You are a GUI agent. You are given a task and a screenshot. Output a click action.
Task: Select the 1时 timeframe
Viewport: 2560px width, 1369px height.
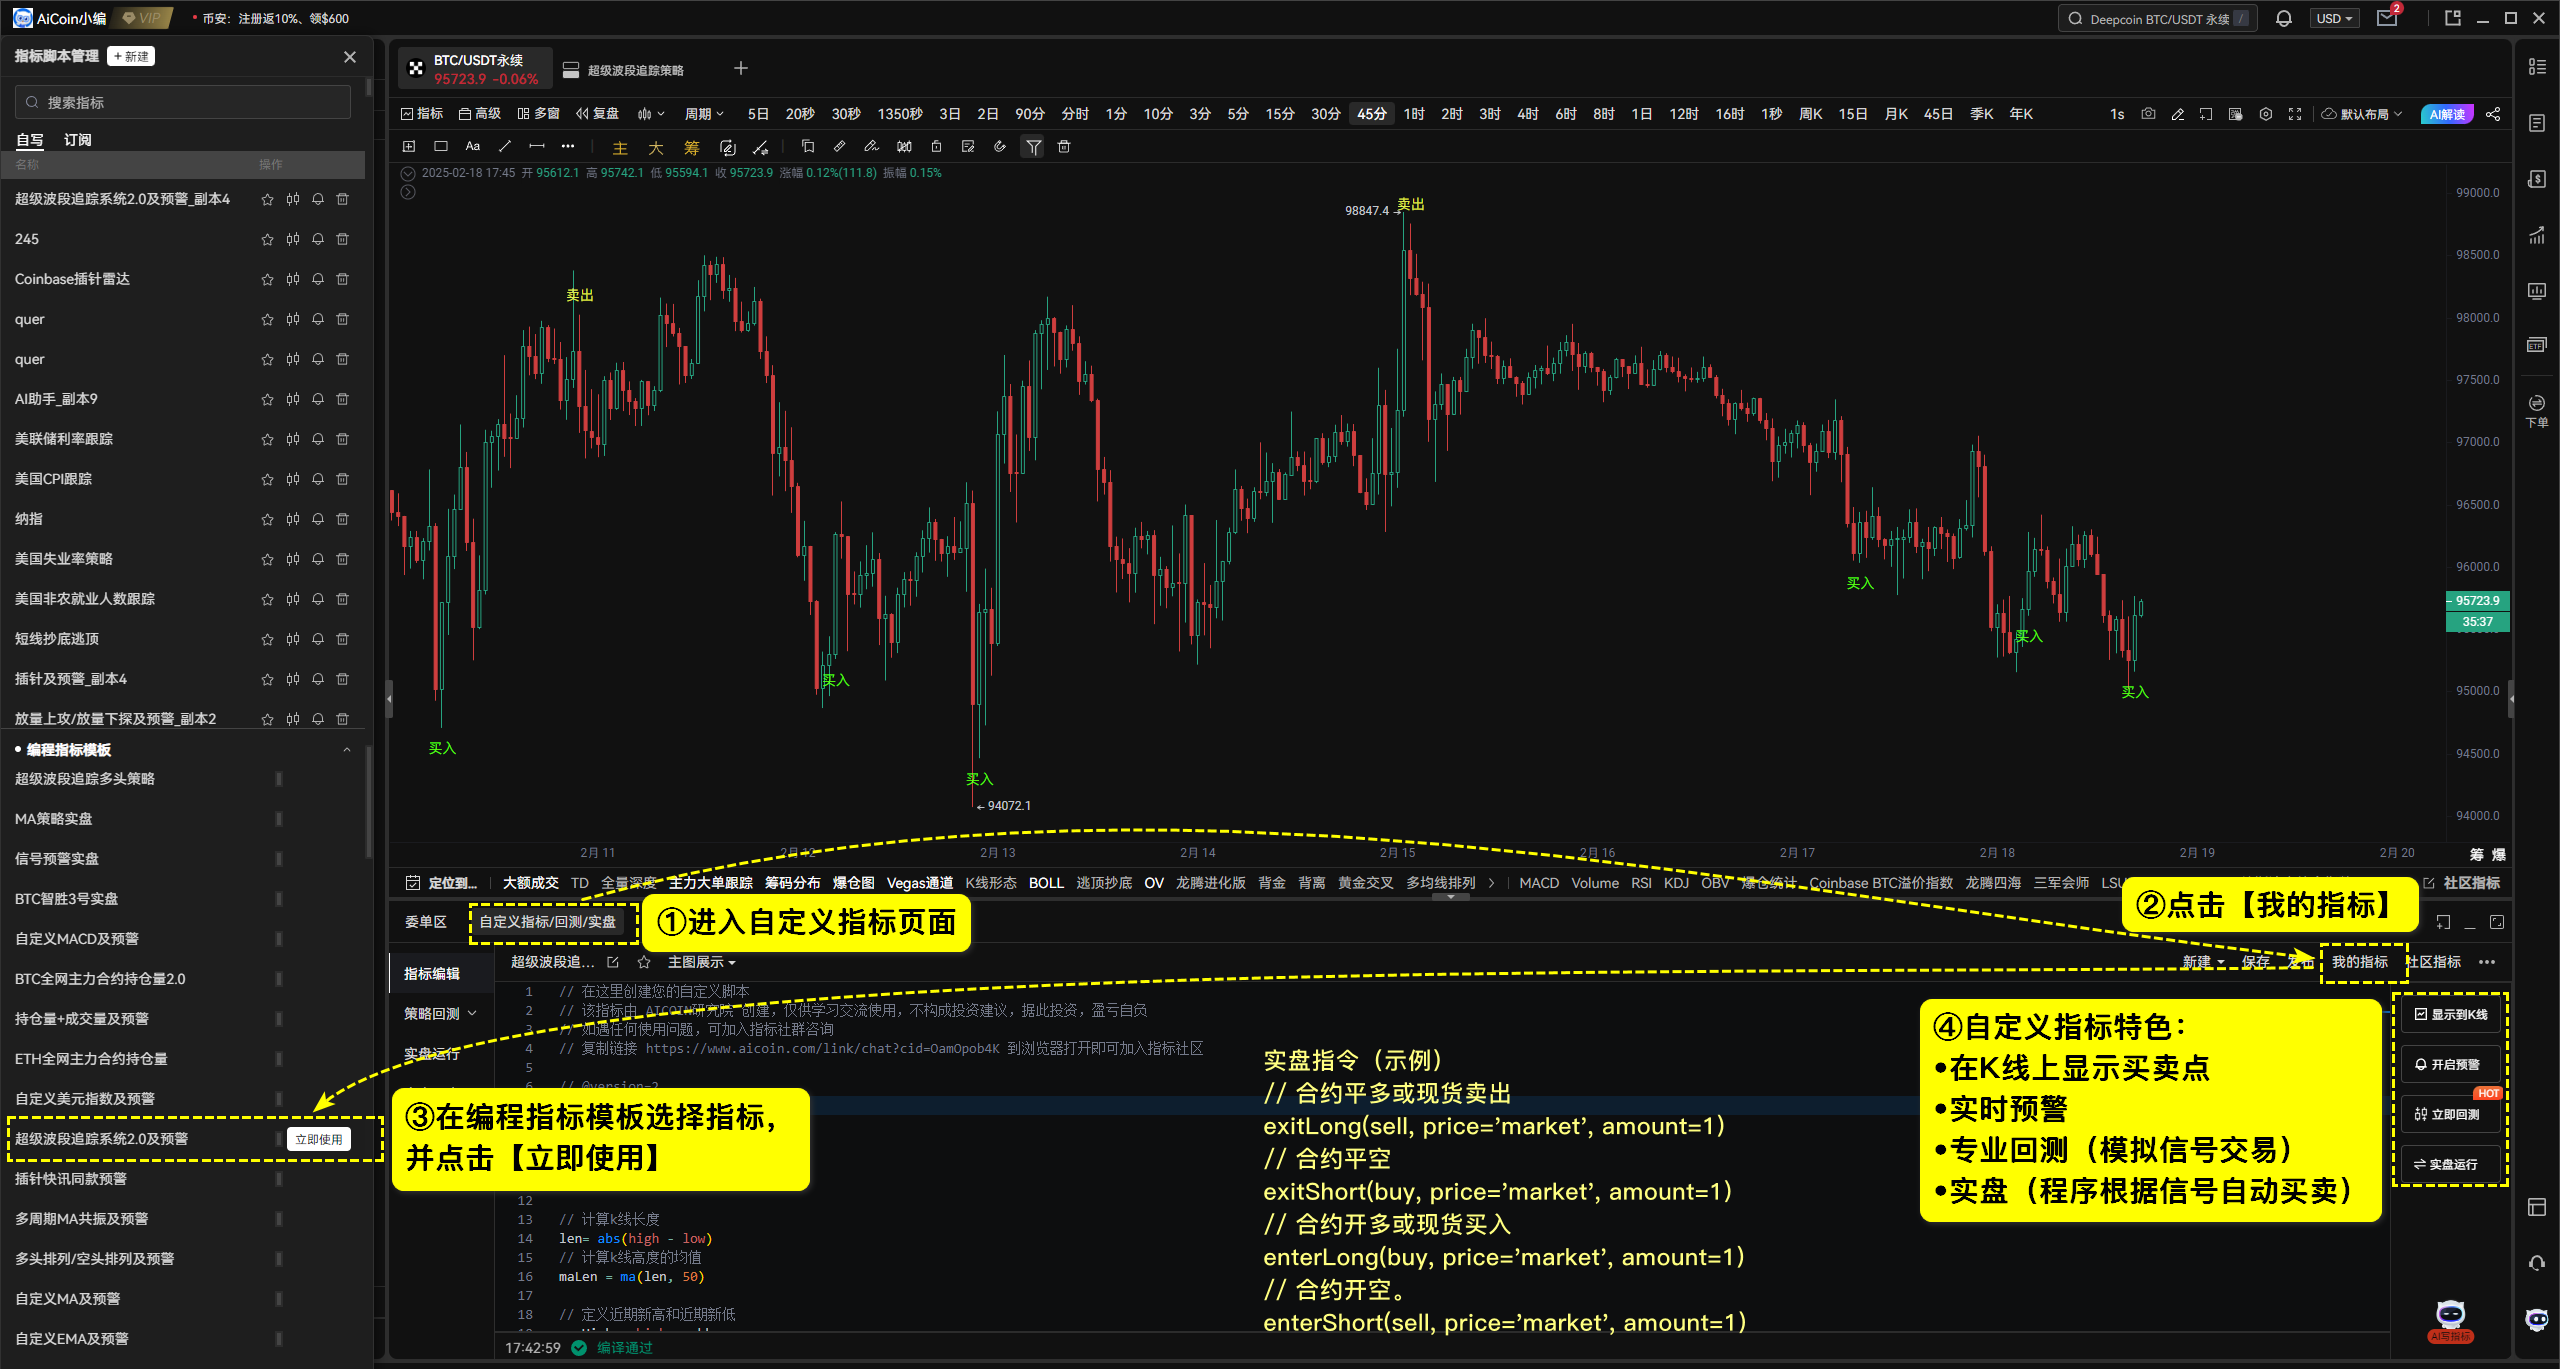click(1414, 114)
